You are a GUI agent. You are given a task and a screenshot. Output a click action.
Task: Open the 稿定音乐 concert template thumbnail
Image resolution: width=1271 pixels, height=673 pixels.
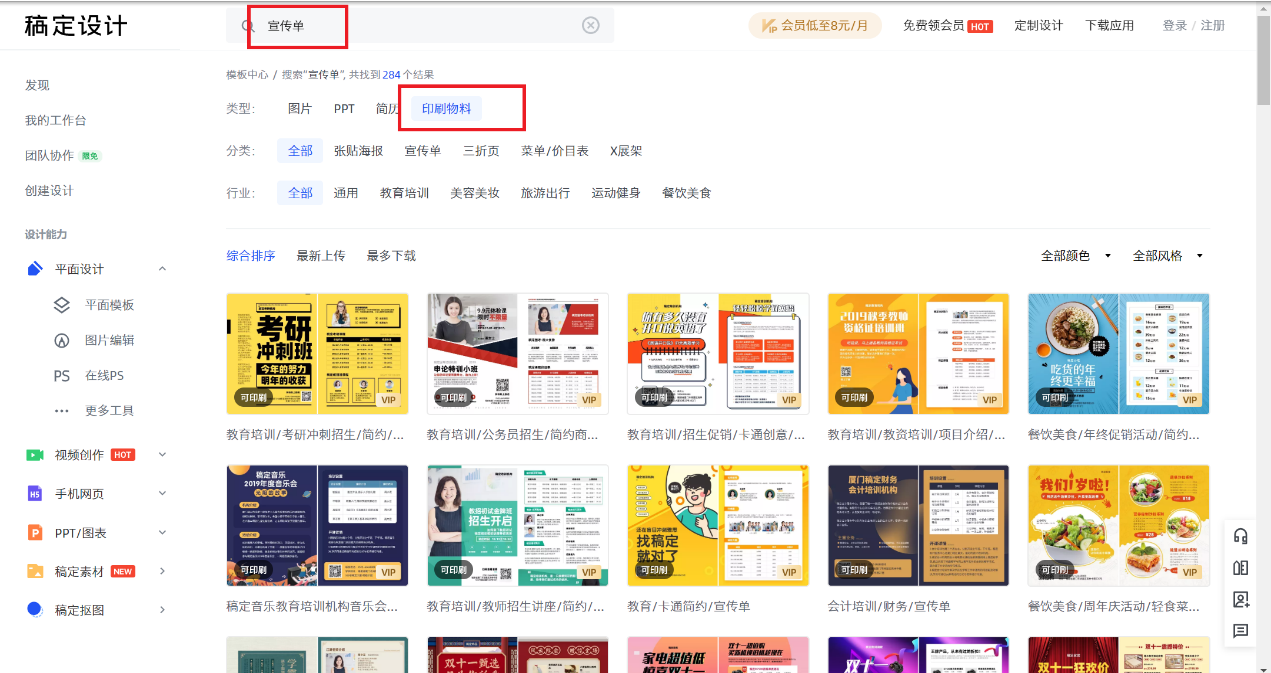coord(317,525)
